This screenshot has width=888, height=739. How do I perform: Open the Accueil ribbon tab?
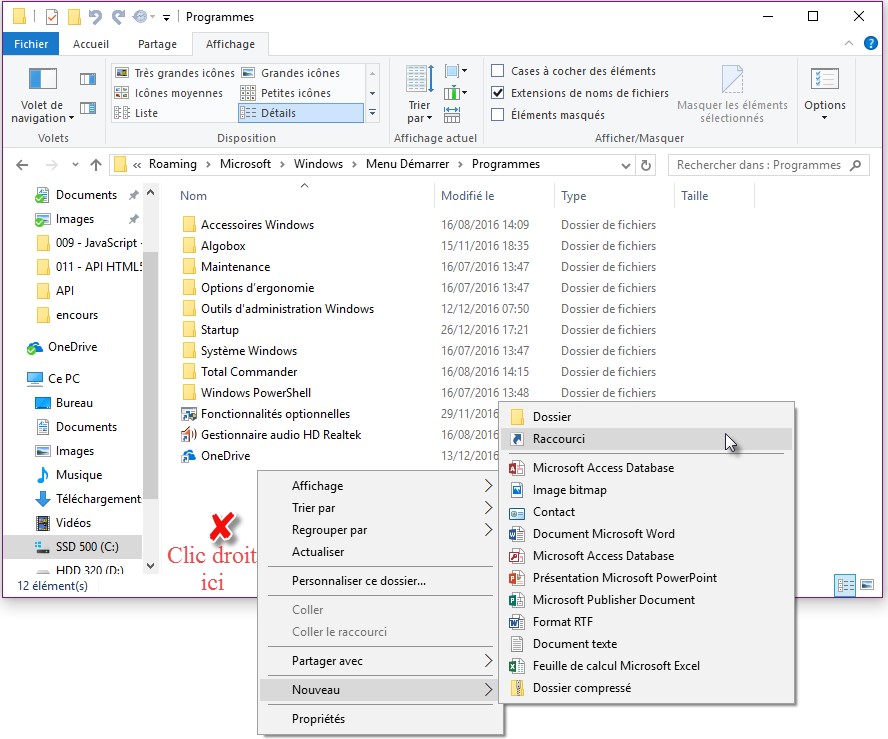[91, 44]
